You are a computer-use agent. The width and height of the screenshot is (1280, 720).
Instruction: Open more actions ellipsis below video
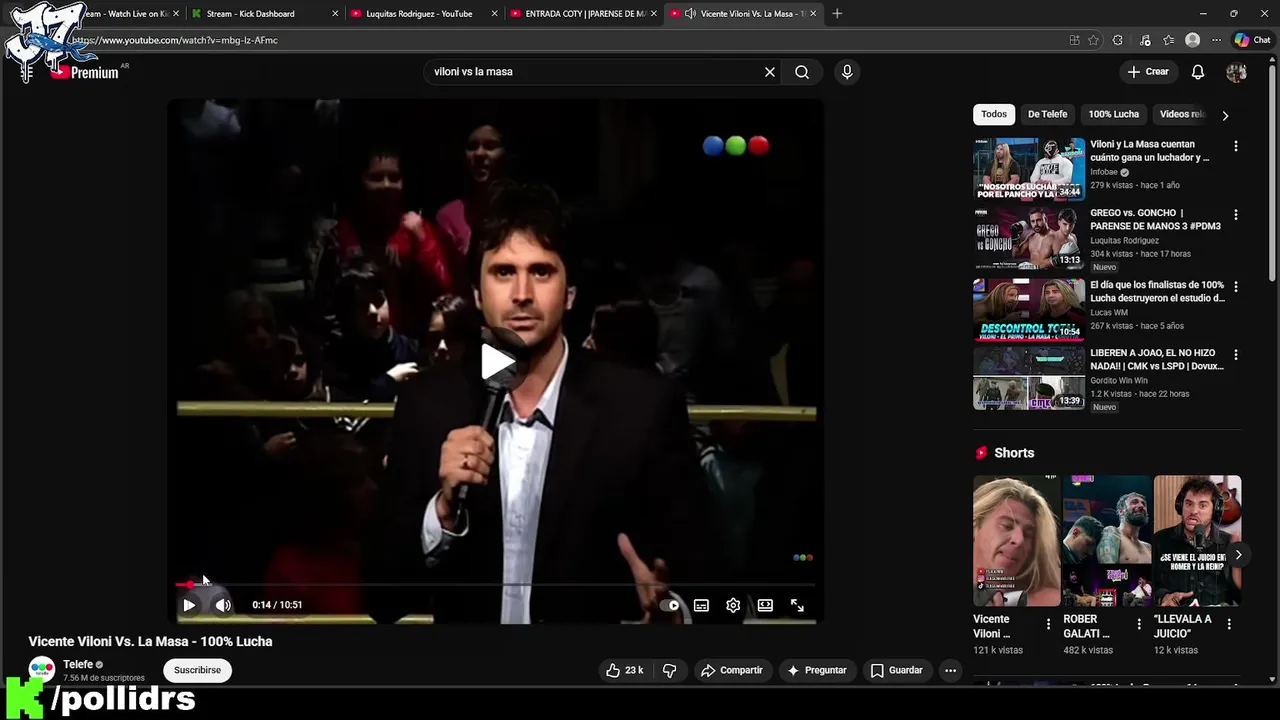coord(950,670)
